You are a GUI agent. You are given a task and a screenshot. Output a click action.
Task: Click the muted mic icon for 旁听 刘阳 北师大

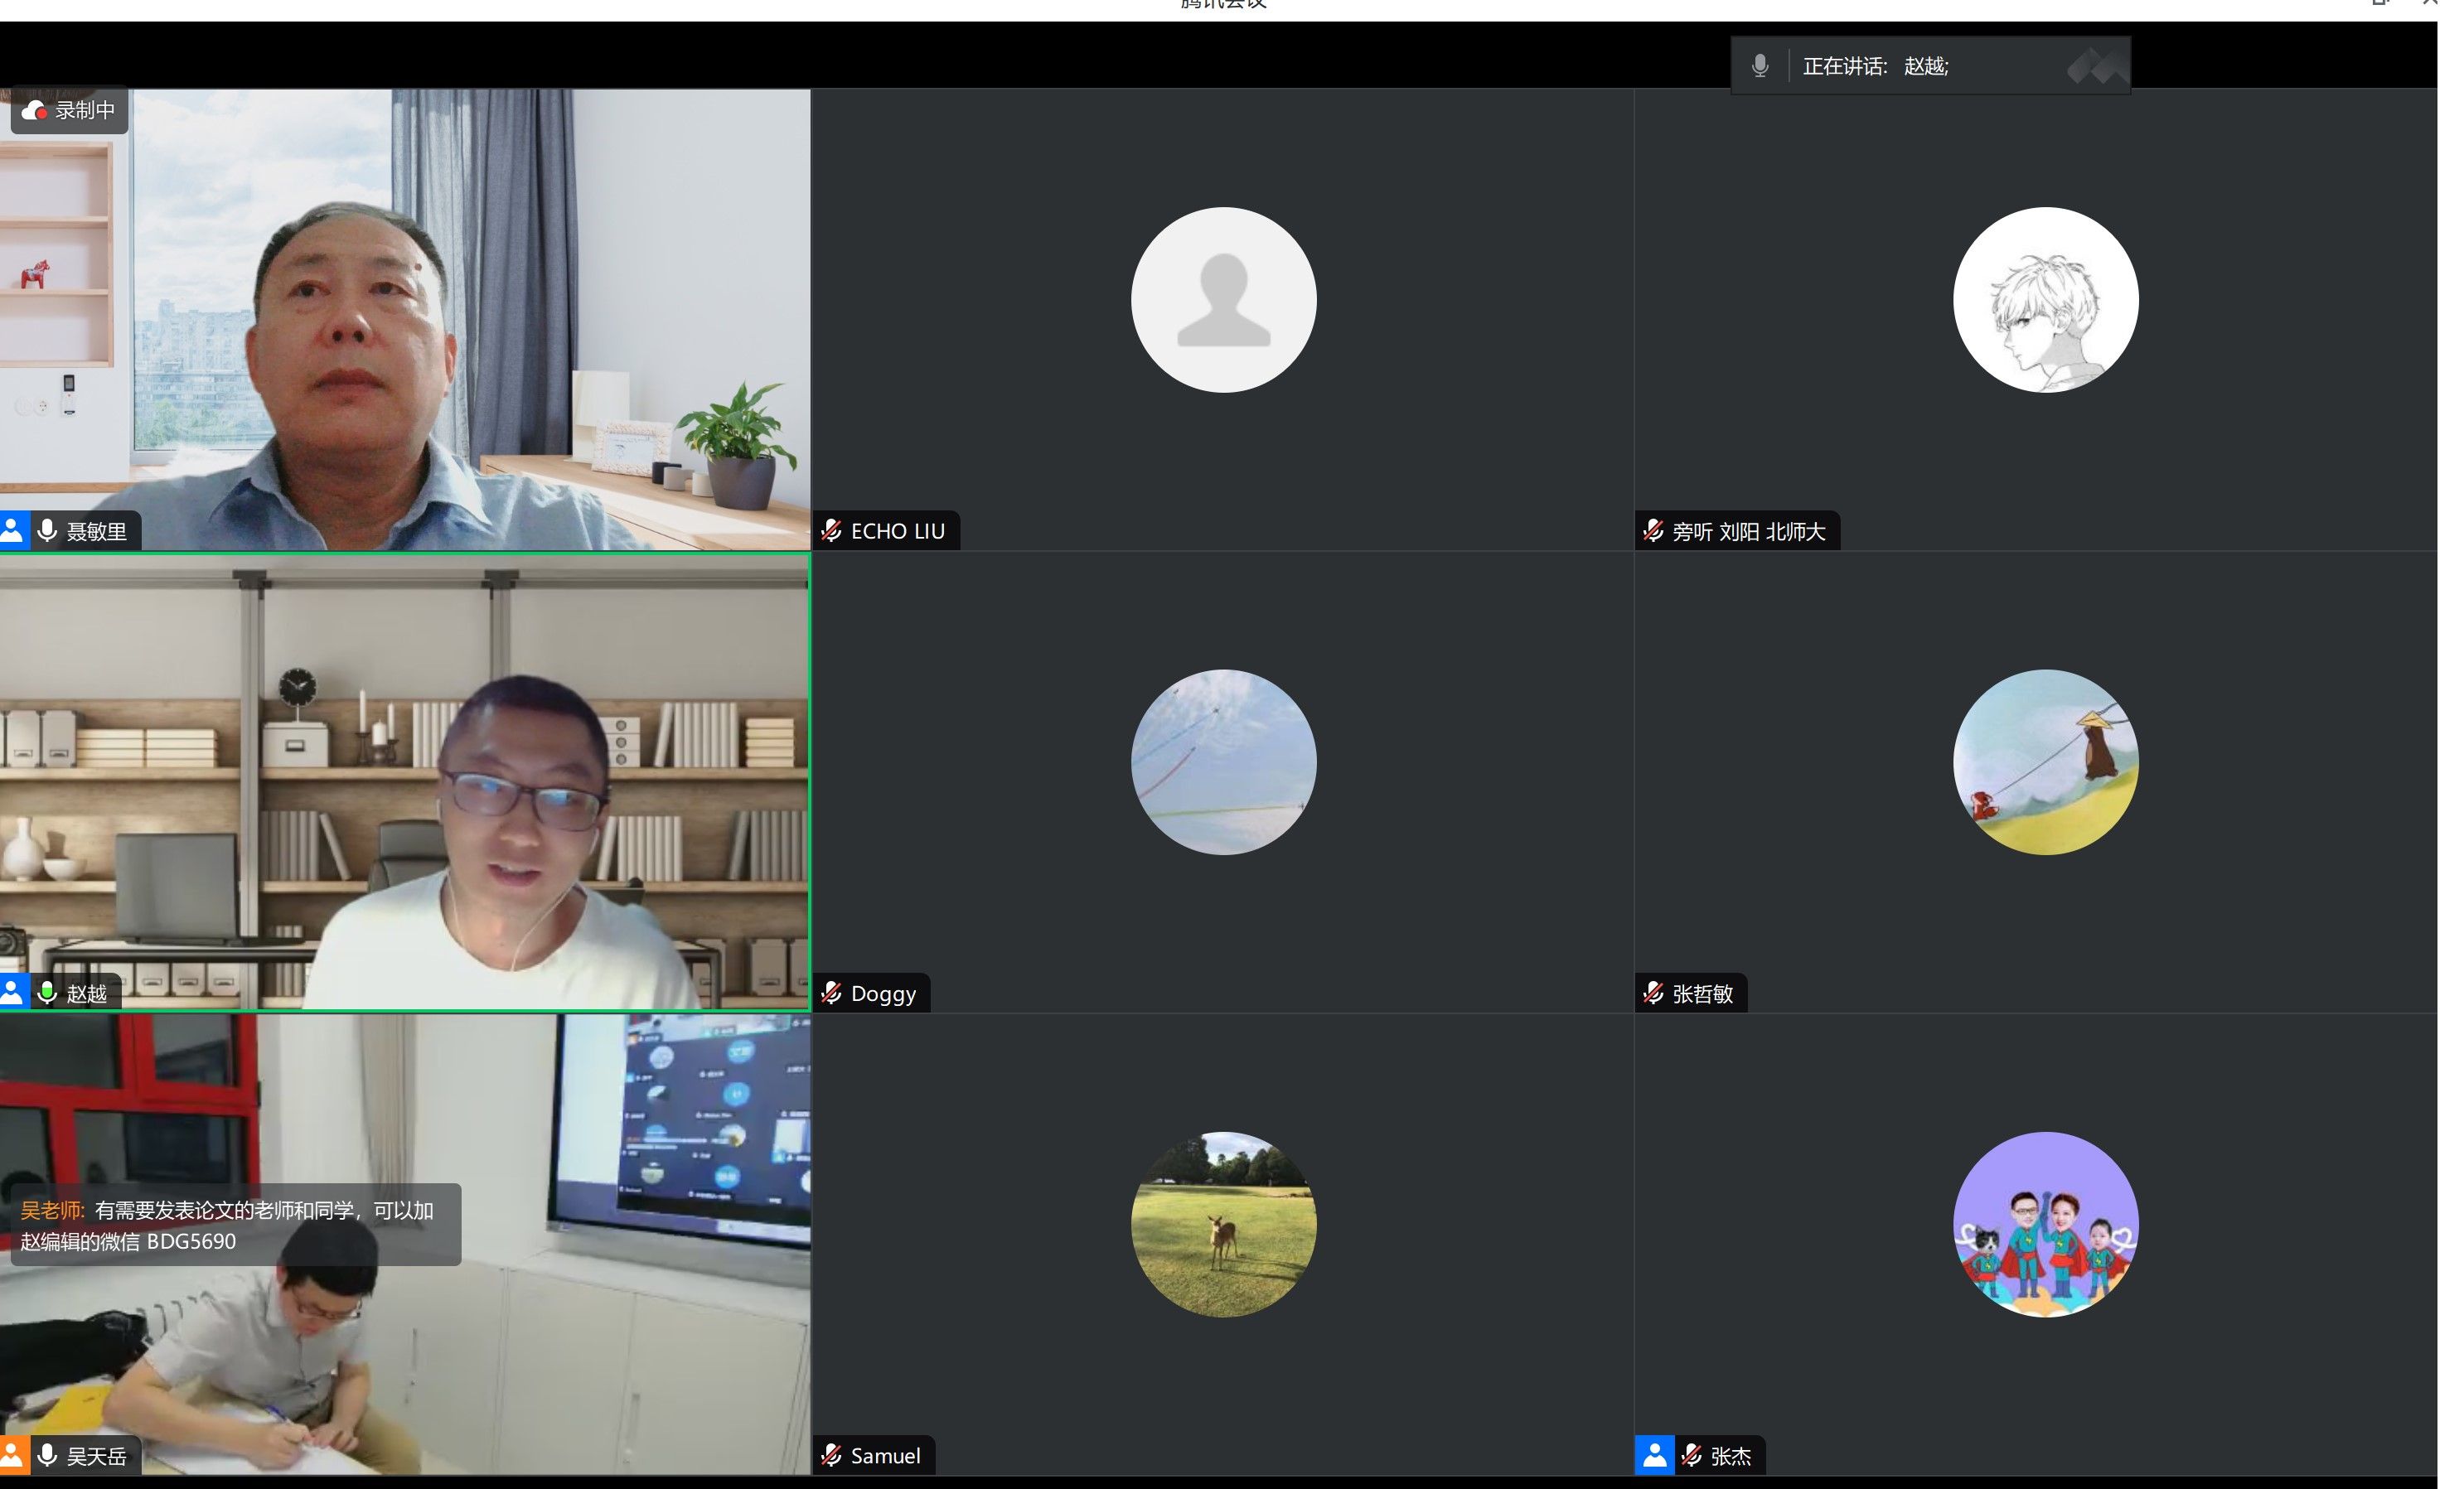tap(1653, 530)
